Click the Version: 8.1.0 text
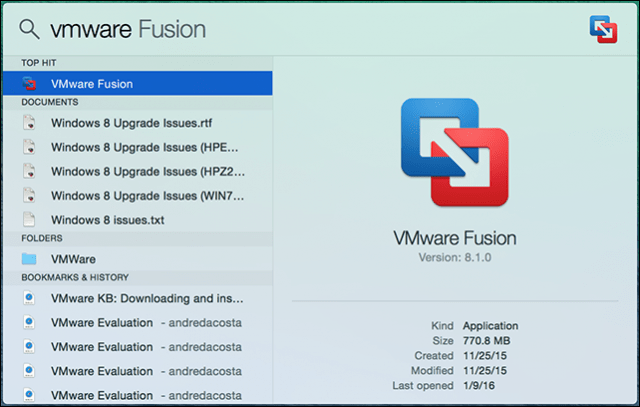Screen dimensions: 640x407 click(455, 258)
